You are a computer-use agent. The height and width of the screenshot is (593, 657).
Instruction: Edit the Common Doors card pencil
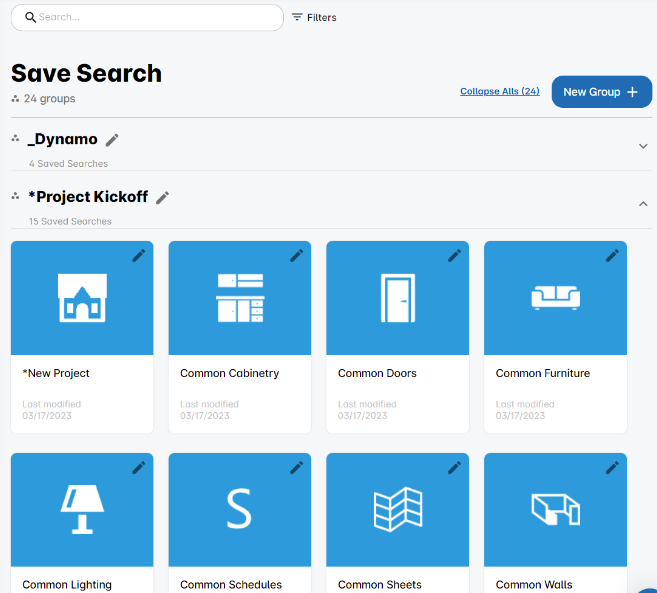coord(454,256)
